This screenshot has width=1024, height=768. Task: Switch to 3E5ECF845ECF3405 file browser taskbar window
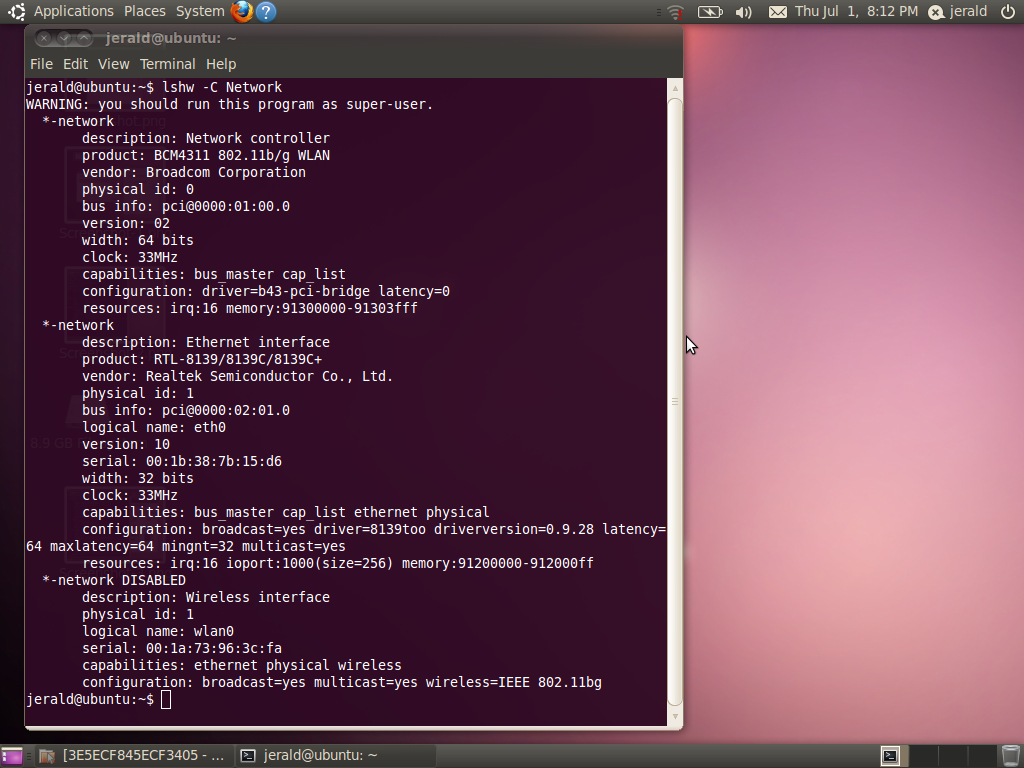pyautogui.click(x=134, y=756)
